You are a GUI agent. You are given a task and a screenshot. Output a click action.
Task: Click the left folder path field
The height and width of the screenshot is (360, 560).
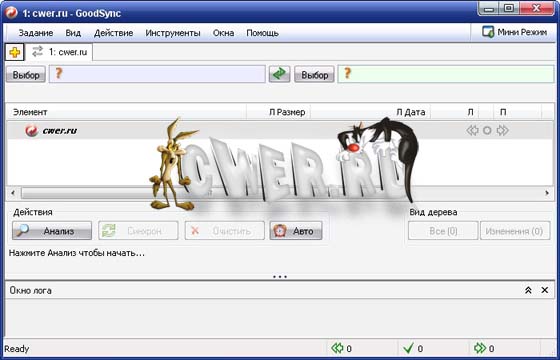pyautogui.click(x=157, y=74)
